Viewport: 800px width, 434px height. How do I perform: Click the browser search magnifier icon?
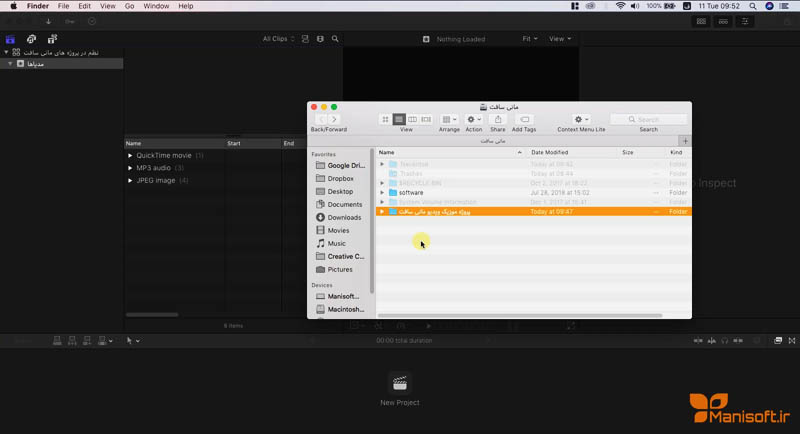tap(335, 39)
